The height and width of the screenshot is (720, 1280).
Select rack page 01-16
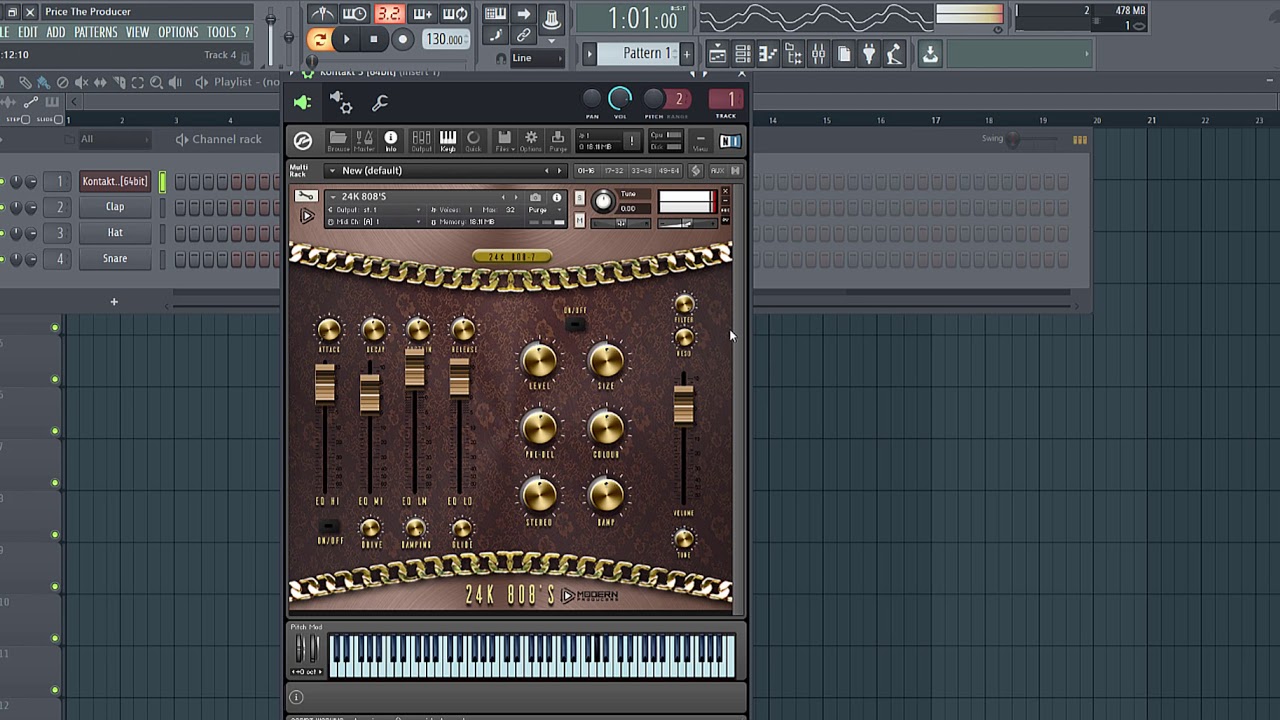coord(586,171)
